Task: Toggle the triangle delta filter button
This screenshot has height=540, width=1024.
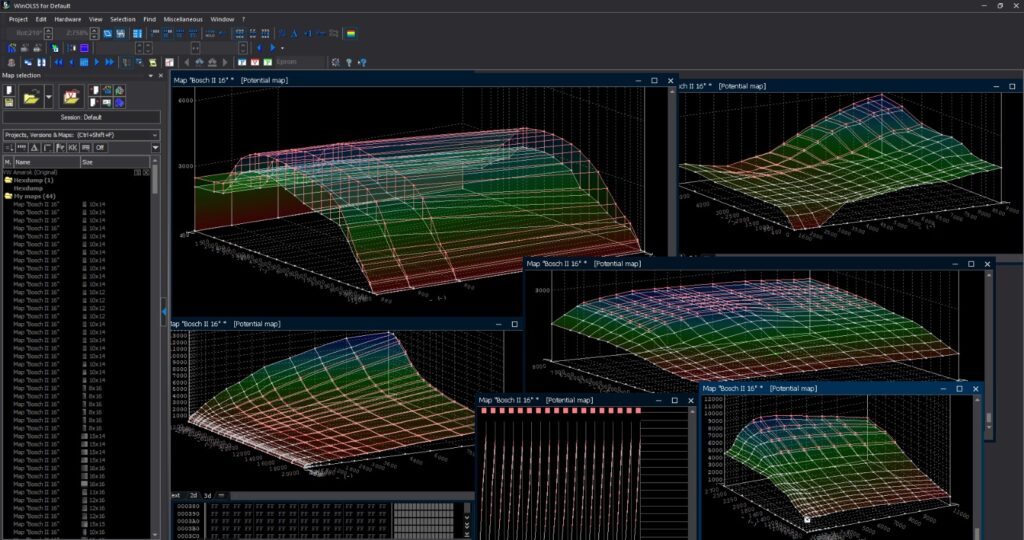Action: tap(34, 147)
